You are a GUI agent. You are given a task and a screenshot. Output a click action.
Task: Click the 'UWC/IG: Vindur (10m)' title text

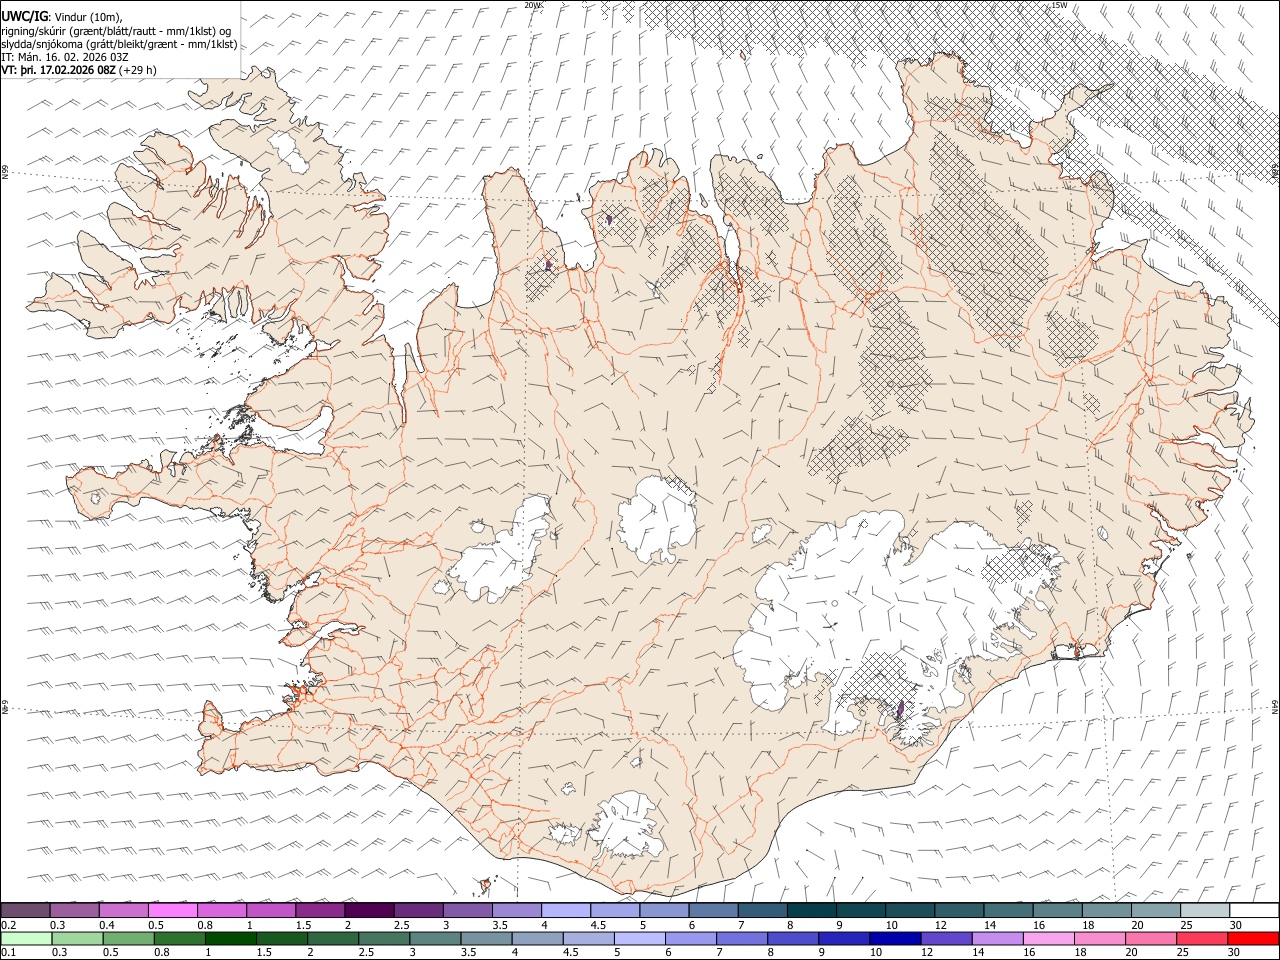pyautogui.click(x=62, y=16)
